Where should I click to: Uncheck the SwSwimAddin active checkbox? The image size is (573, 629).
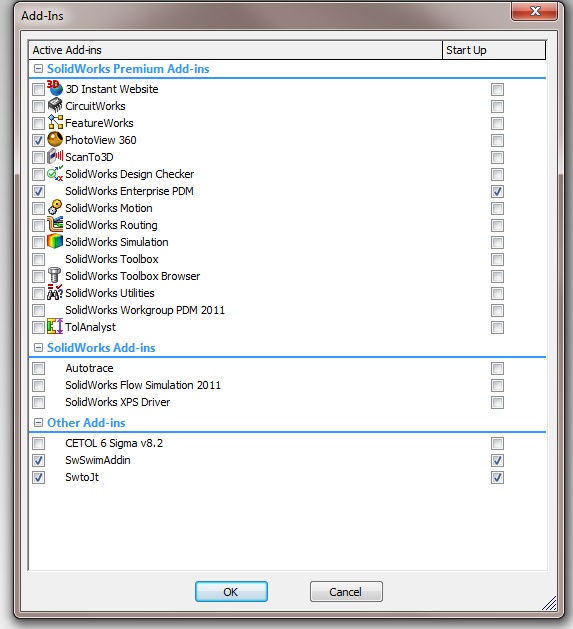(x=39, y=461)
